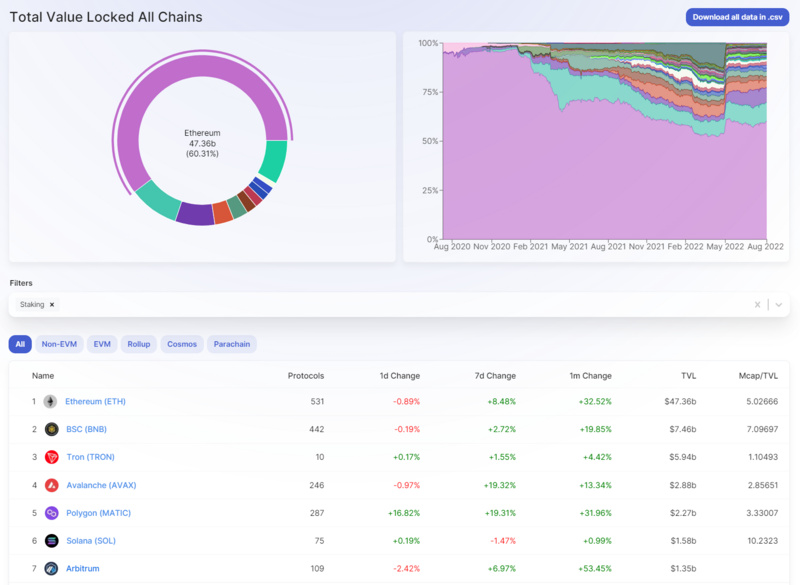Click the Arbitrum chain logo icon
The image size is (800, 585).
click(x=51, y=569)
